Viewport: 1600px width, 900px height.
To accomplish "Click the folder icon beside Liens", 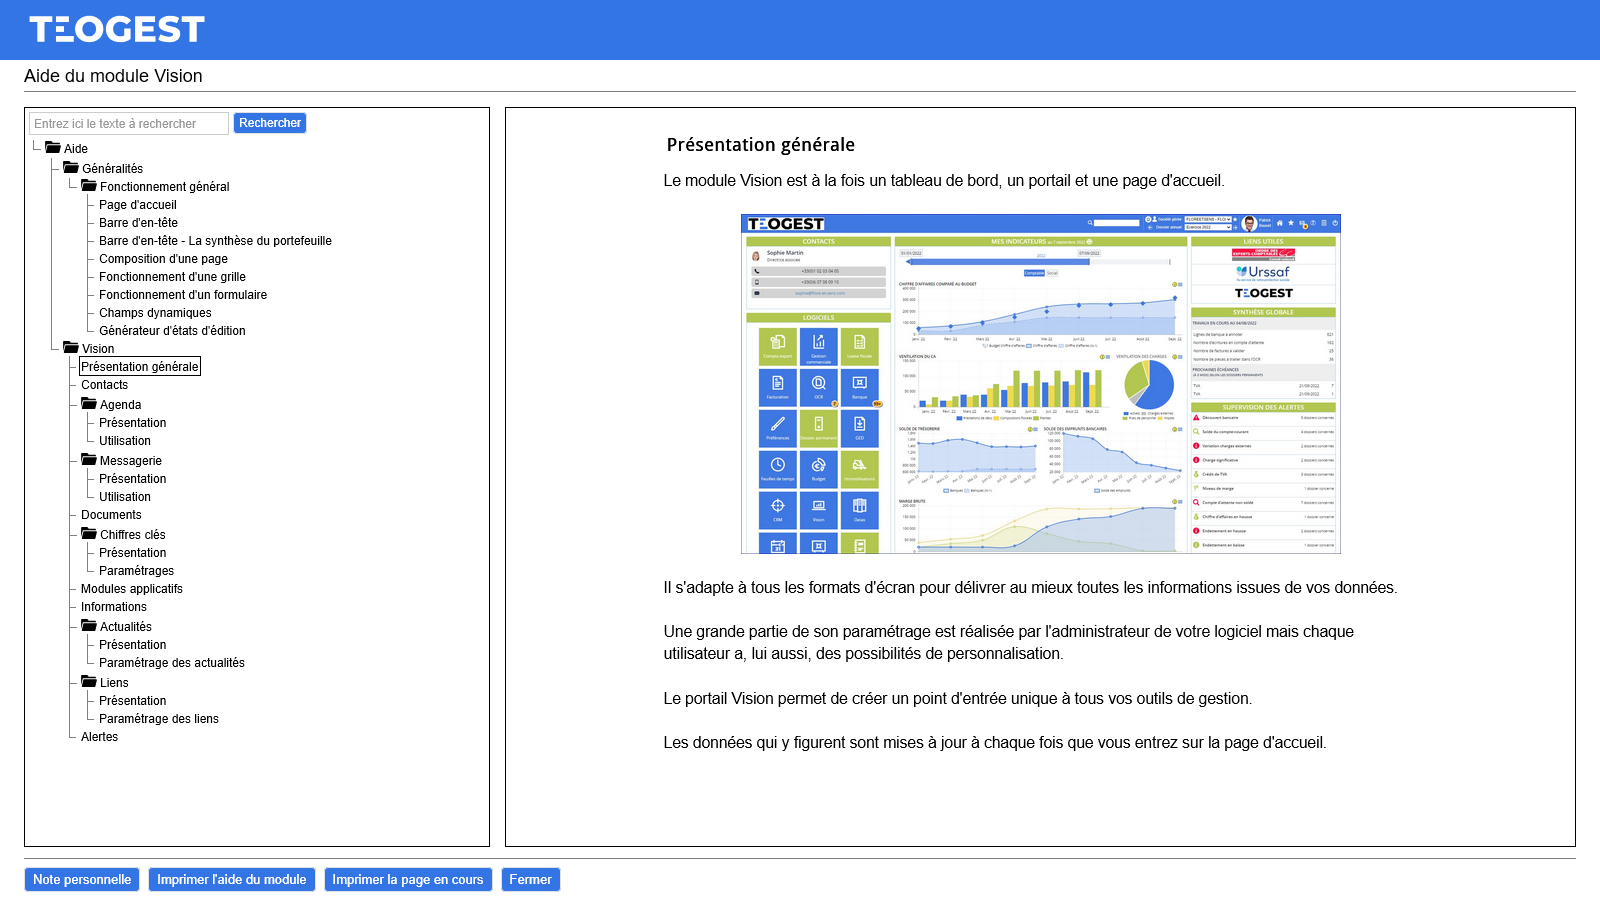I will (89, 682).
